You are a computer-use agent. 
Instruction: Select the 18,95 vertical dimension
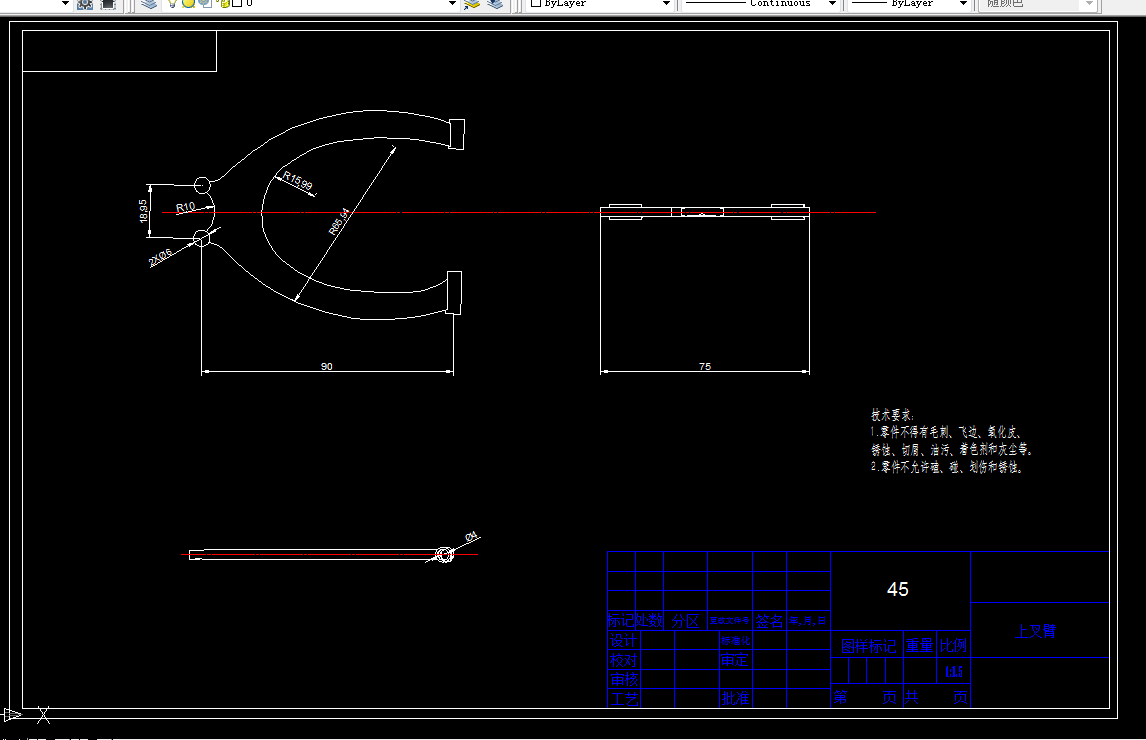tap(143, 211)
